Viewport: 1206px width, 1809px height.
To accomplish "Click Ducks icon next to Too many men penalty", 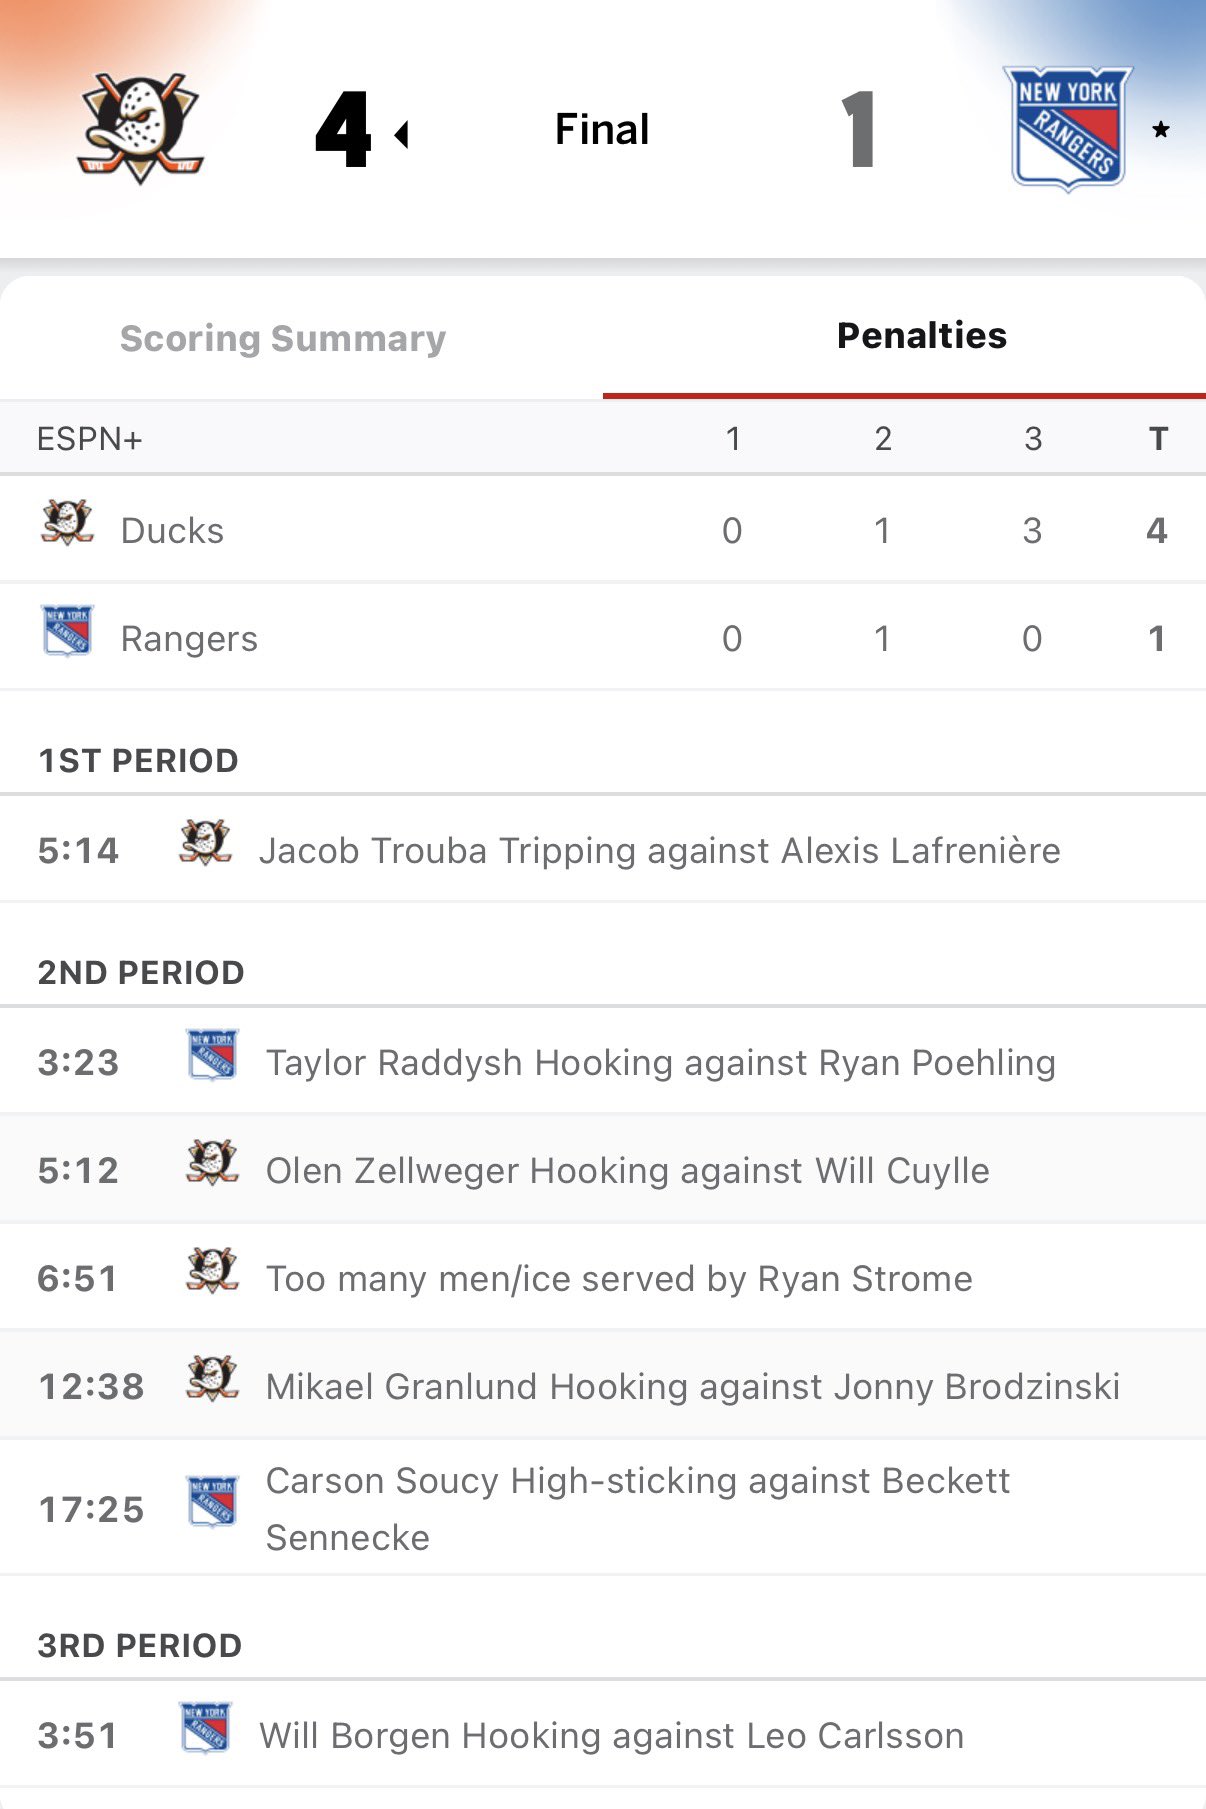I will (212, 1271).
